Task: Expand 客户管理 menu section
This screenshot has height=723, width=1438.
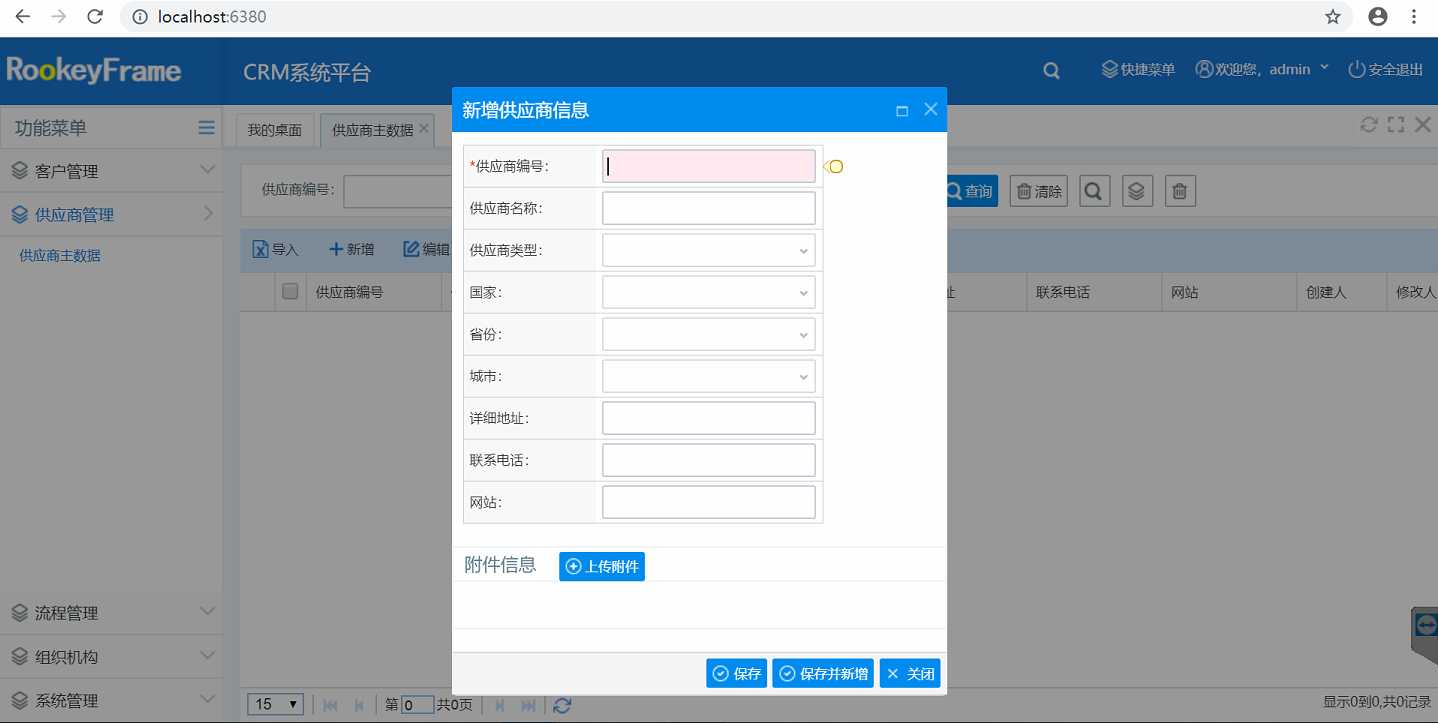Action: (111, 171)
